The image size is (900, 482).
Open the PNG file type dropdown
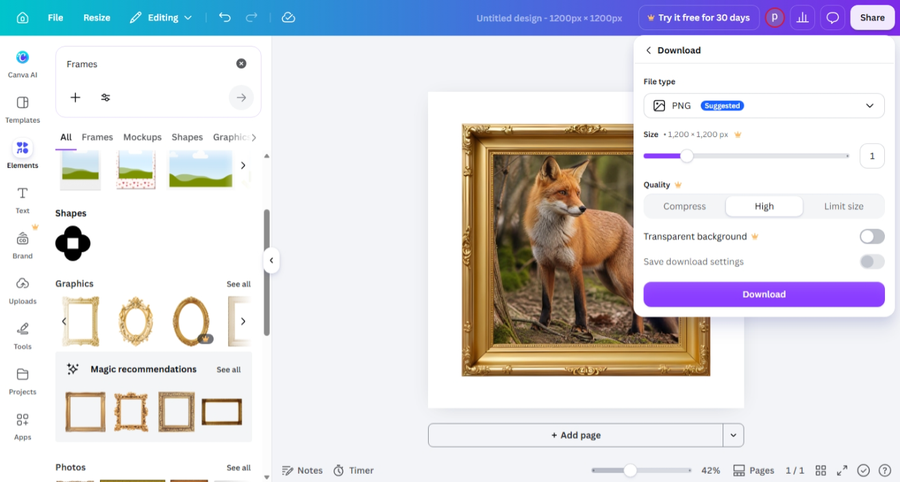pyautogui.click(x=764, y=106)
